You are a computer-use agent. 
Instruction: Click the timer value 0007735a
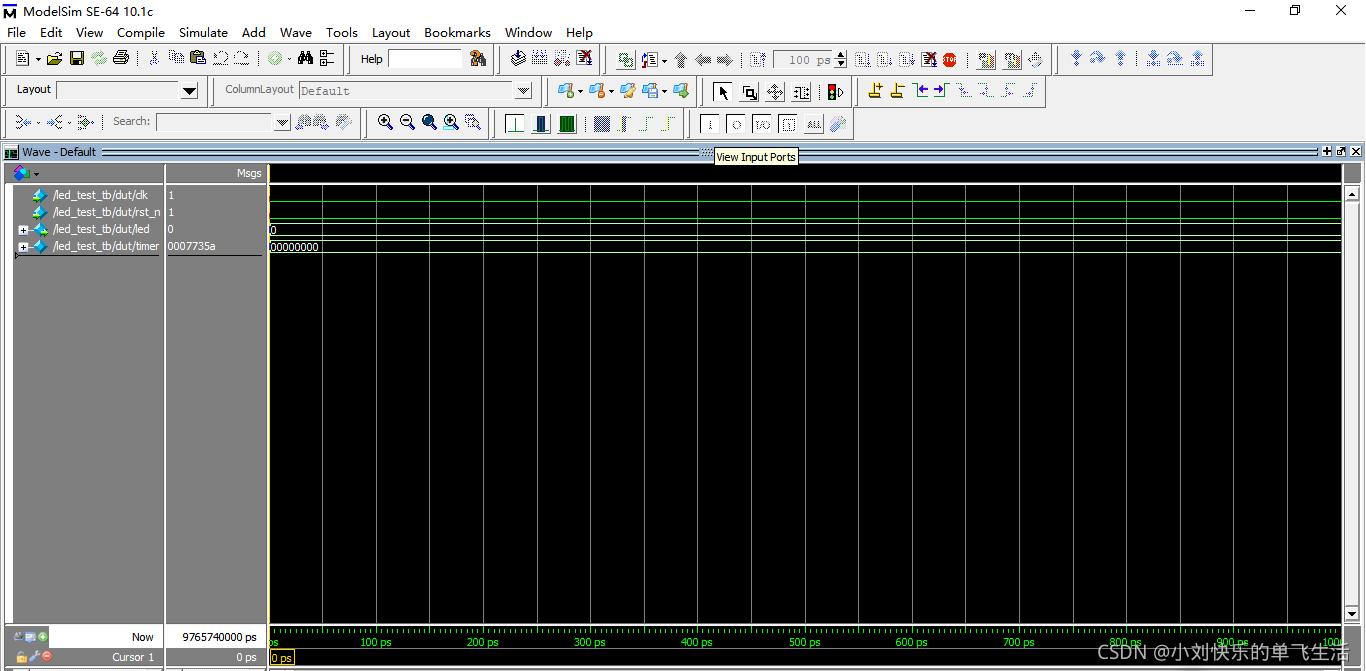(x=192, y=246)
